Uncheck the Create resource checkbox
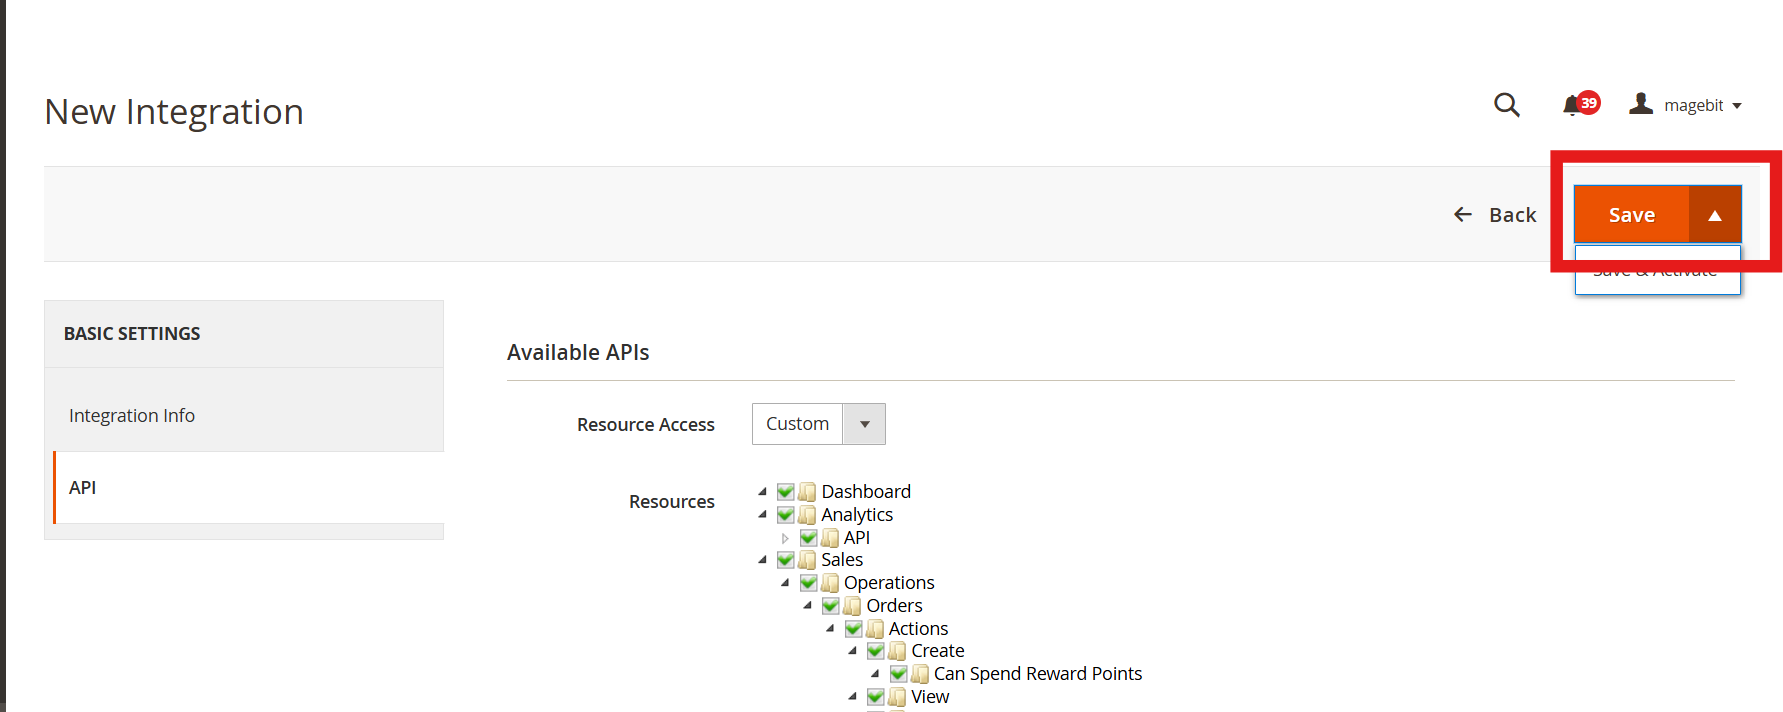 pos(876,651)
